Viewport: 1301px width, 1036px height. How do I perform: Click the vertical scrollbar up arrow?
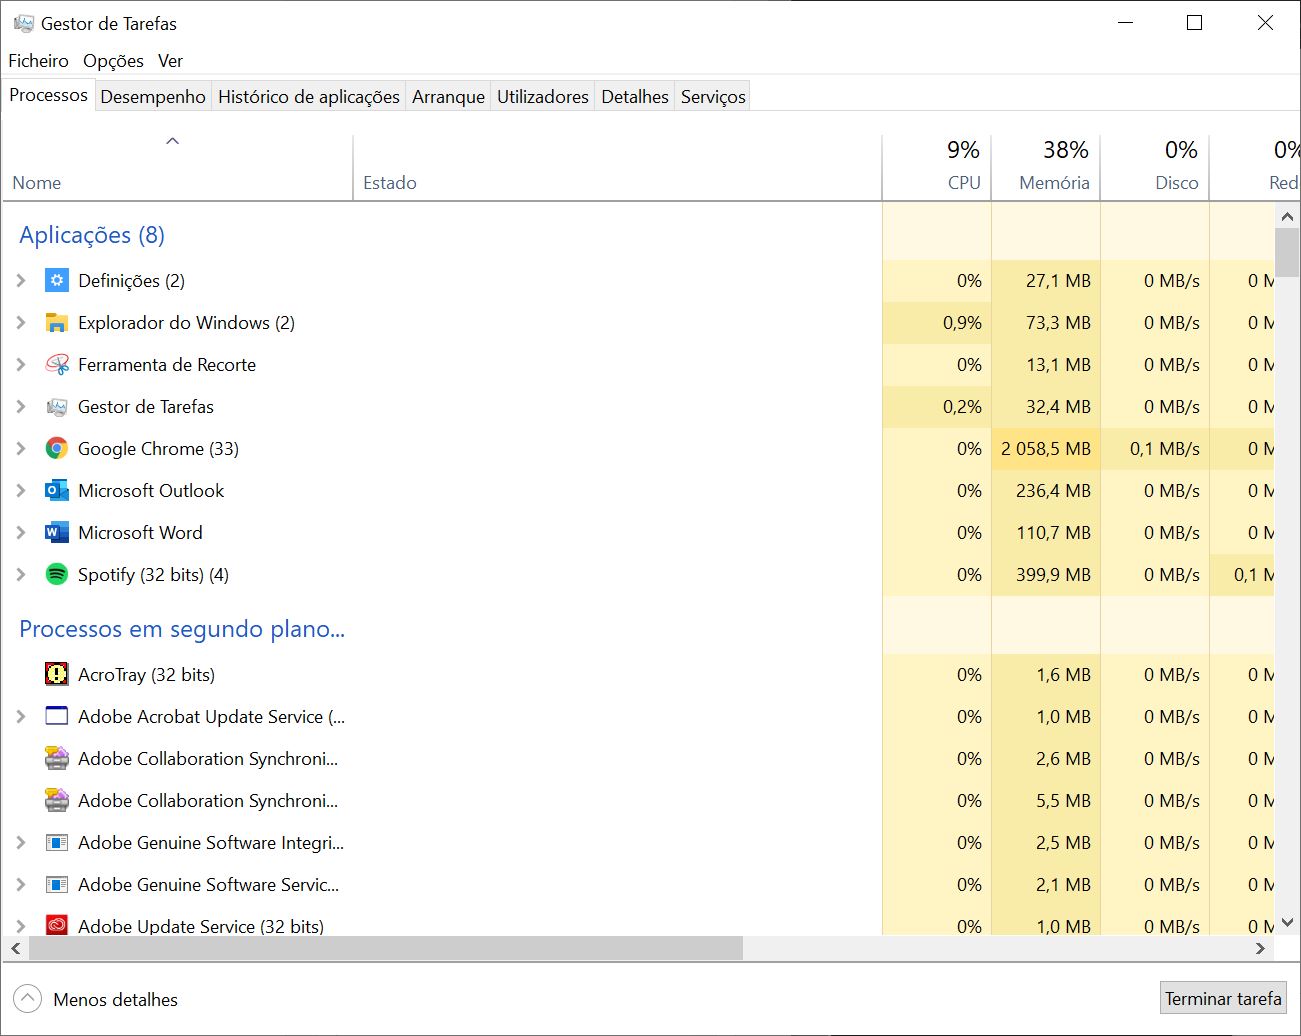tap(1287, 216)
